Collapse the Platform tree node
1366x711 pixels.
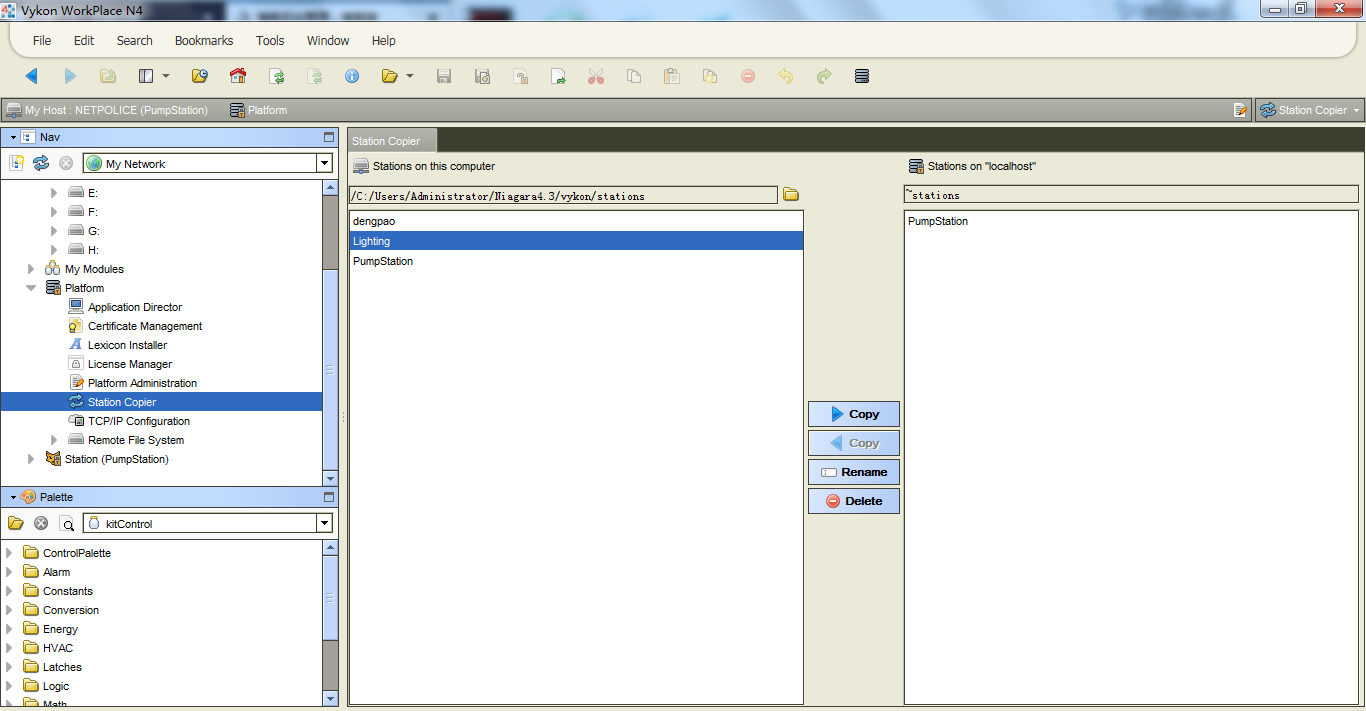click(31, 288)
